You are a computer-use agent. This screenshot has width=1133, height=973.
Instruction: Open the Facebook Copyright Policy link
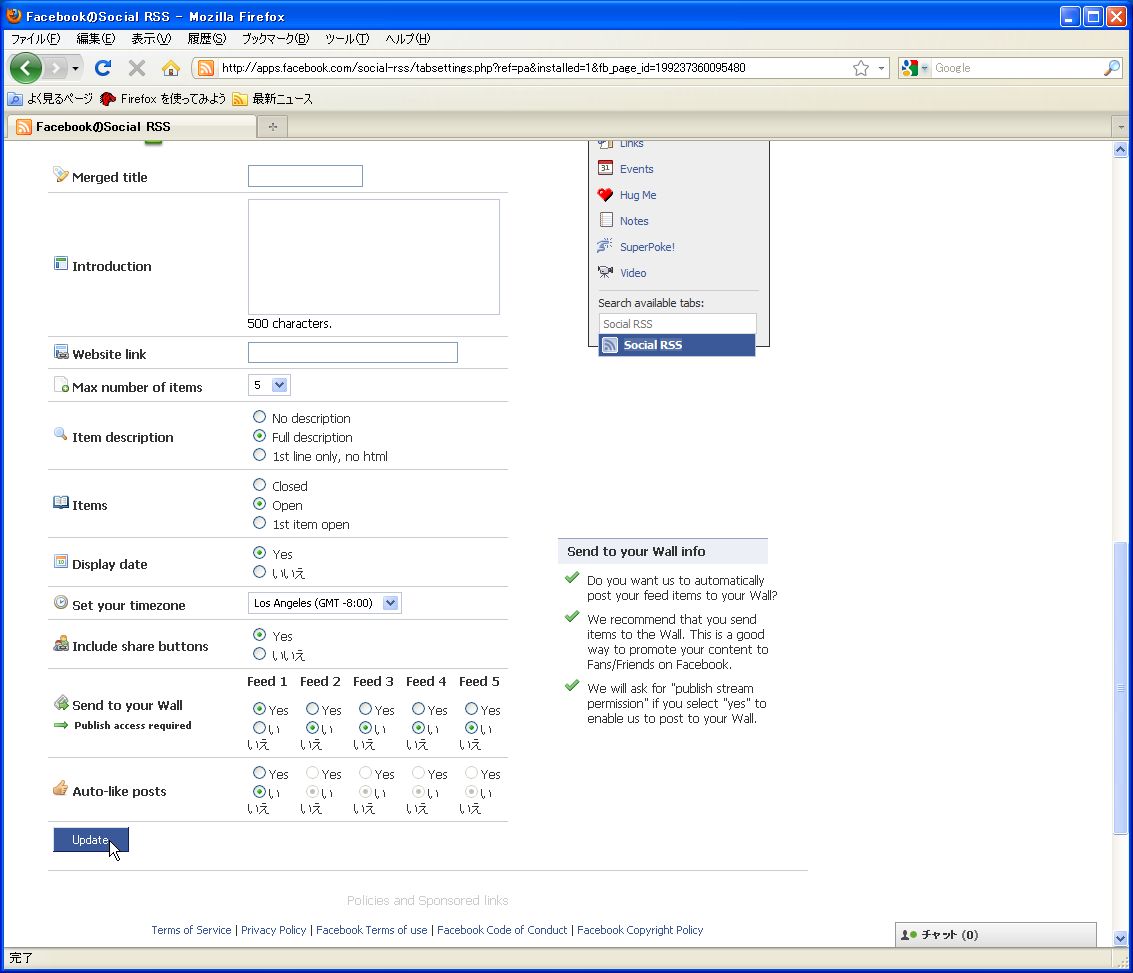(x=640, y=930)
